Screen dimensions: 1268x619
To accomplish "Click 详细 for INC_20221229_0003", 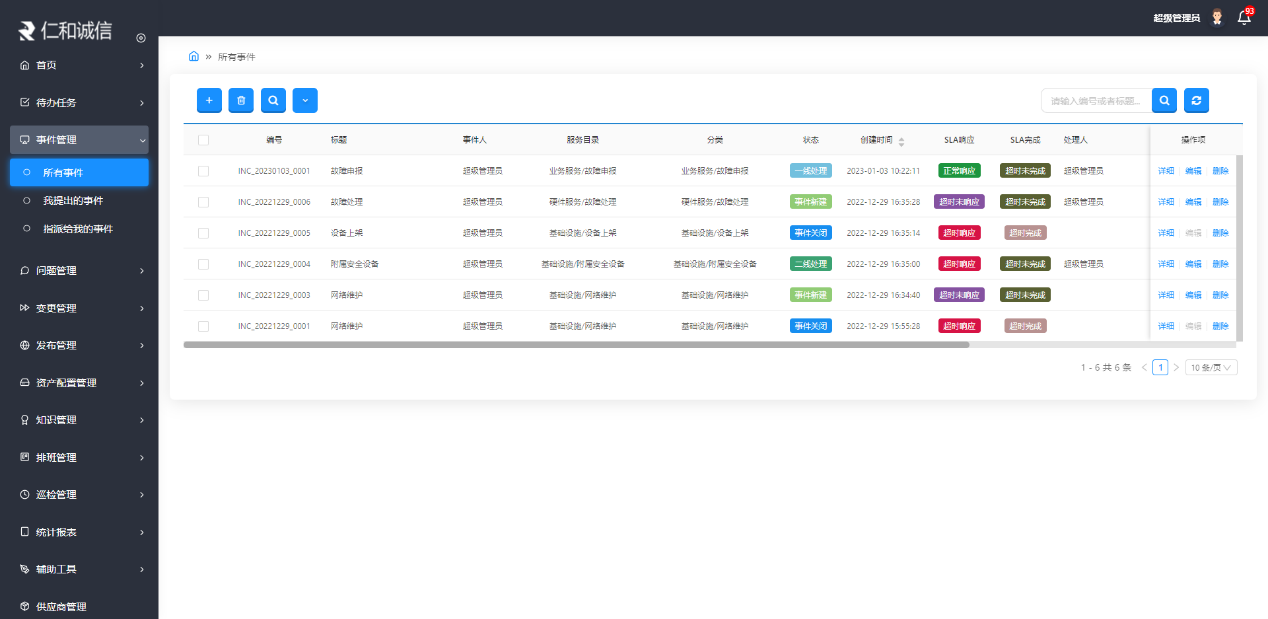I will 1166,295.
